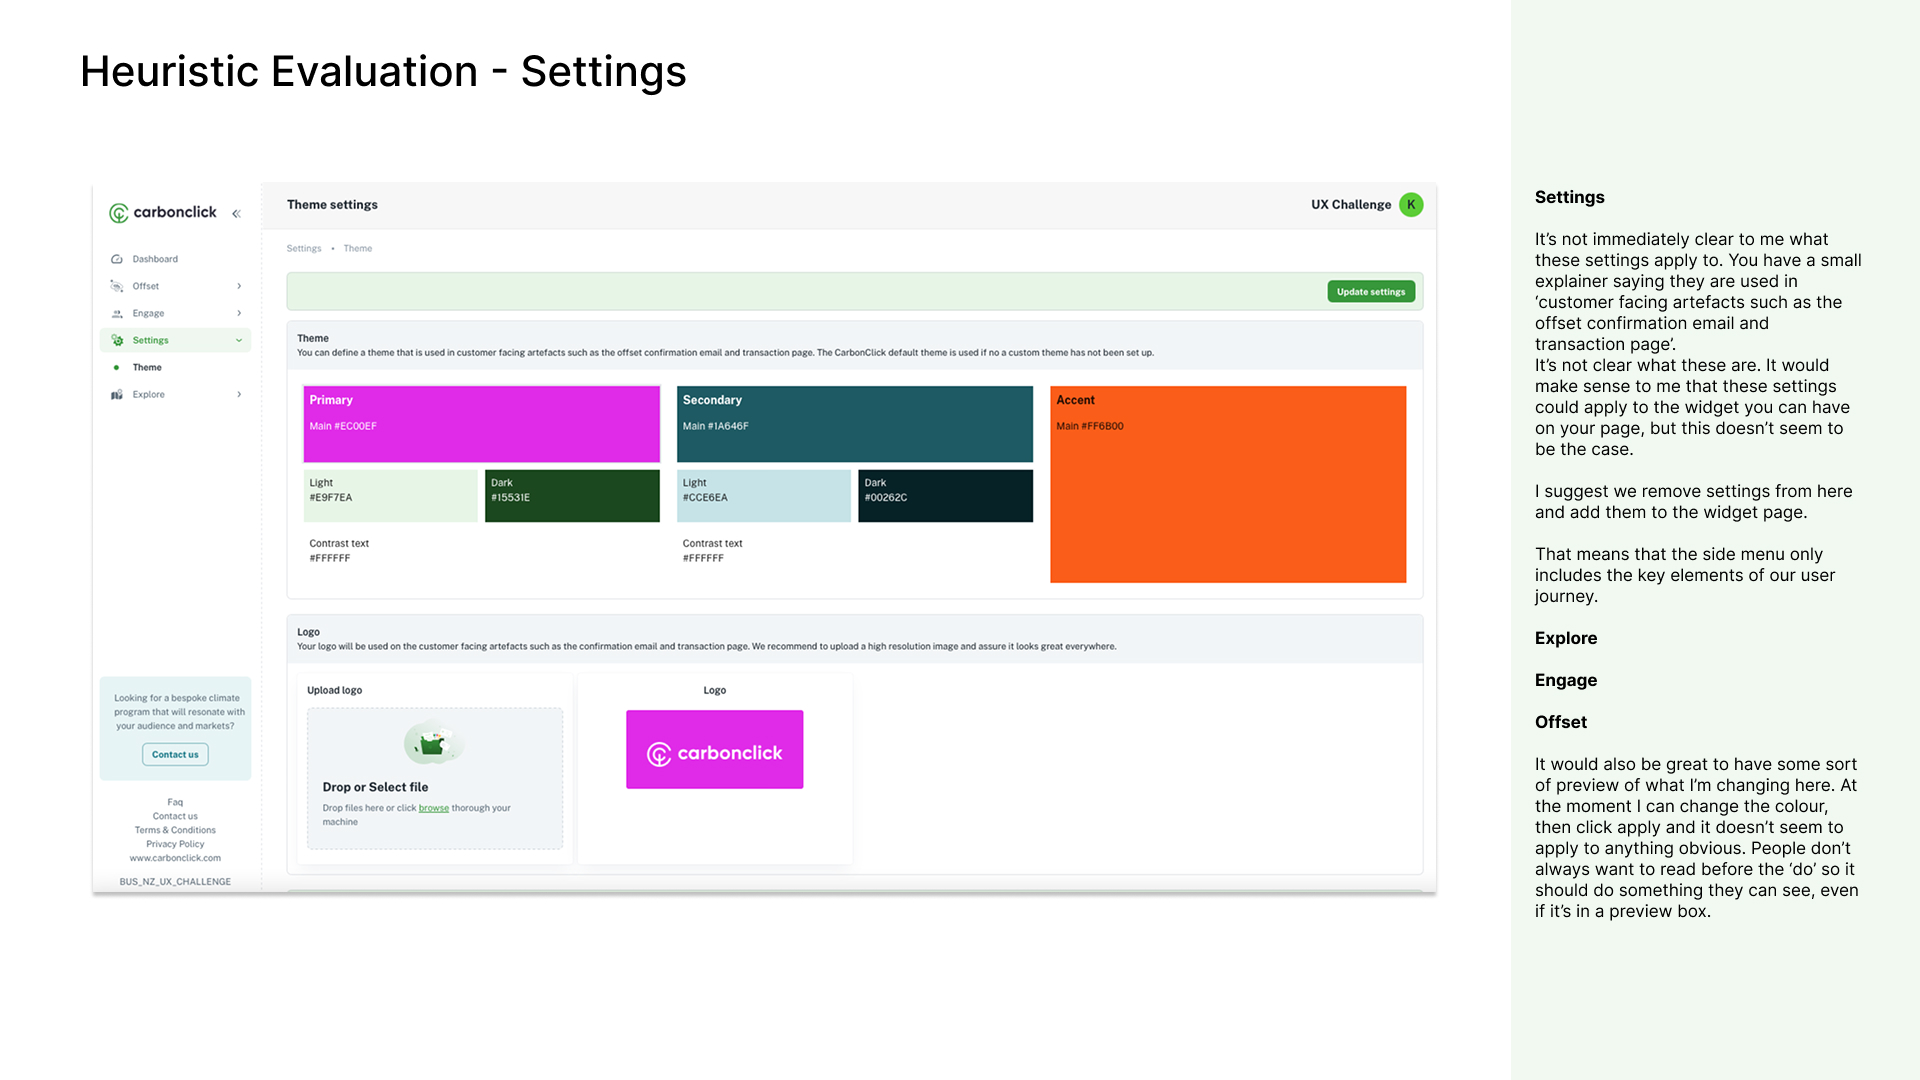Viewport: 1920px width, 1080px height.
Task: Expand the Explore menu chevron
Action: point(239,394)
